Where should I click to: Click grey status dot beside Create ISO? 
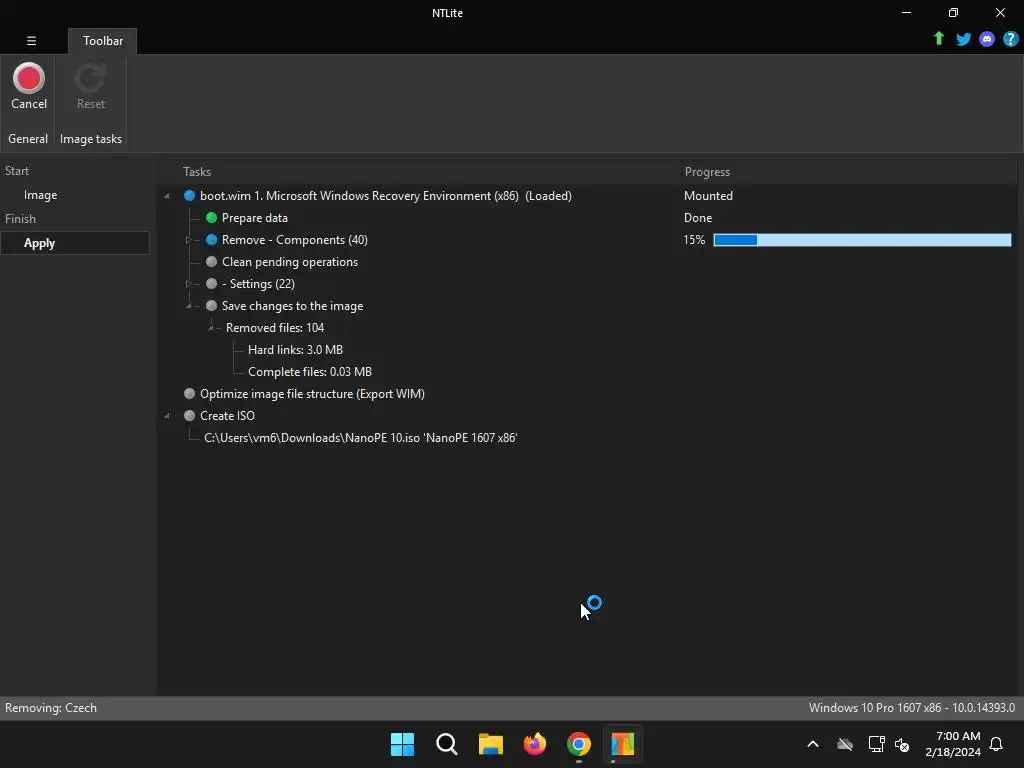coord(189,415)
